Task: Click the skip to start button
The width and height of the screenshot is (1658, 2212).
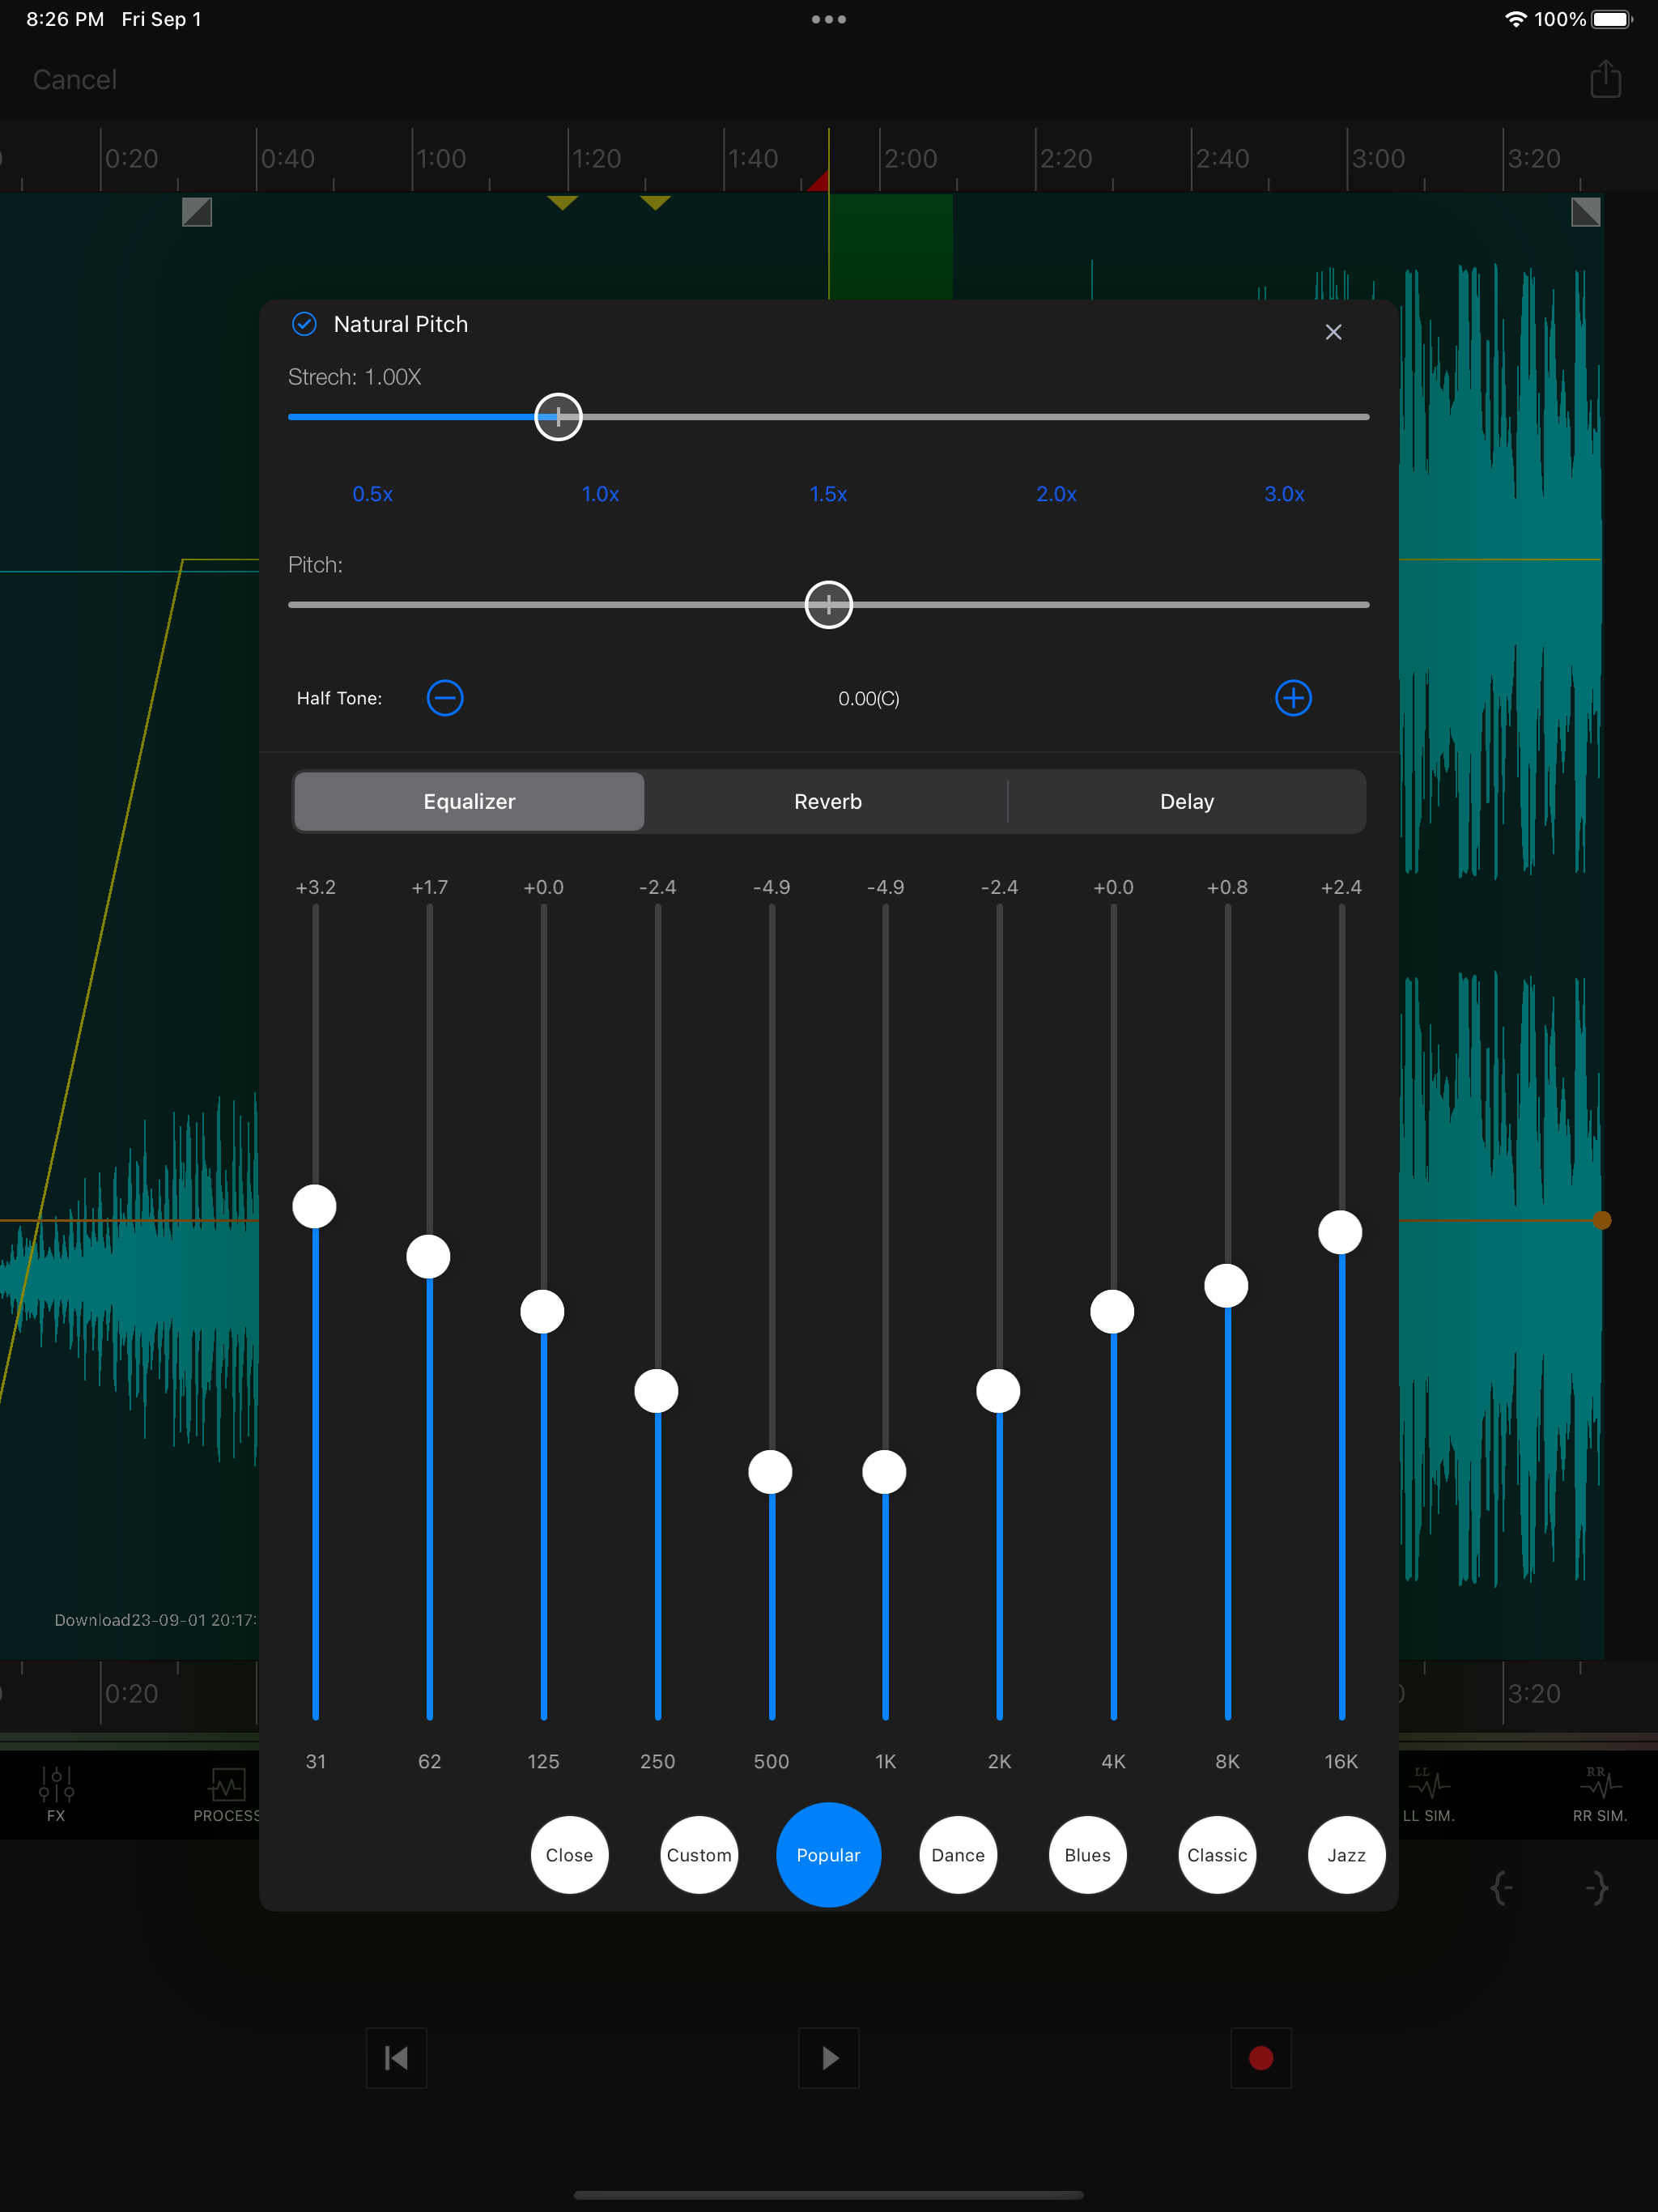Action: pyautogui.click(x=396, y=2058)
